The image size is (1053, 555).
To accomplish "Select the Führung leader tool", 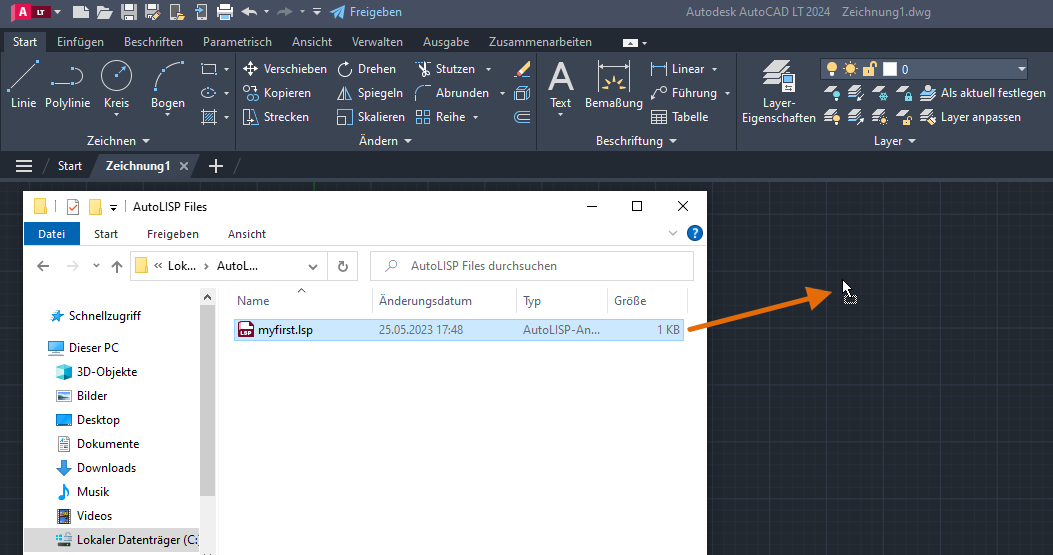I will point(684,93).
